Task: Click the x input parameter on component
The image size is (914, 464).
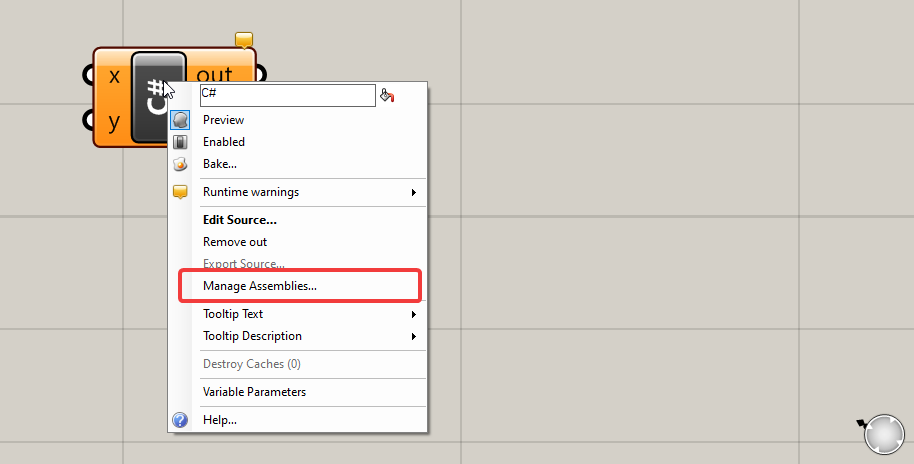Action: [113, 76]
